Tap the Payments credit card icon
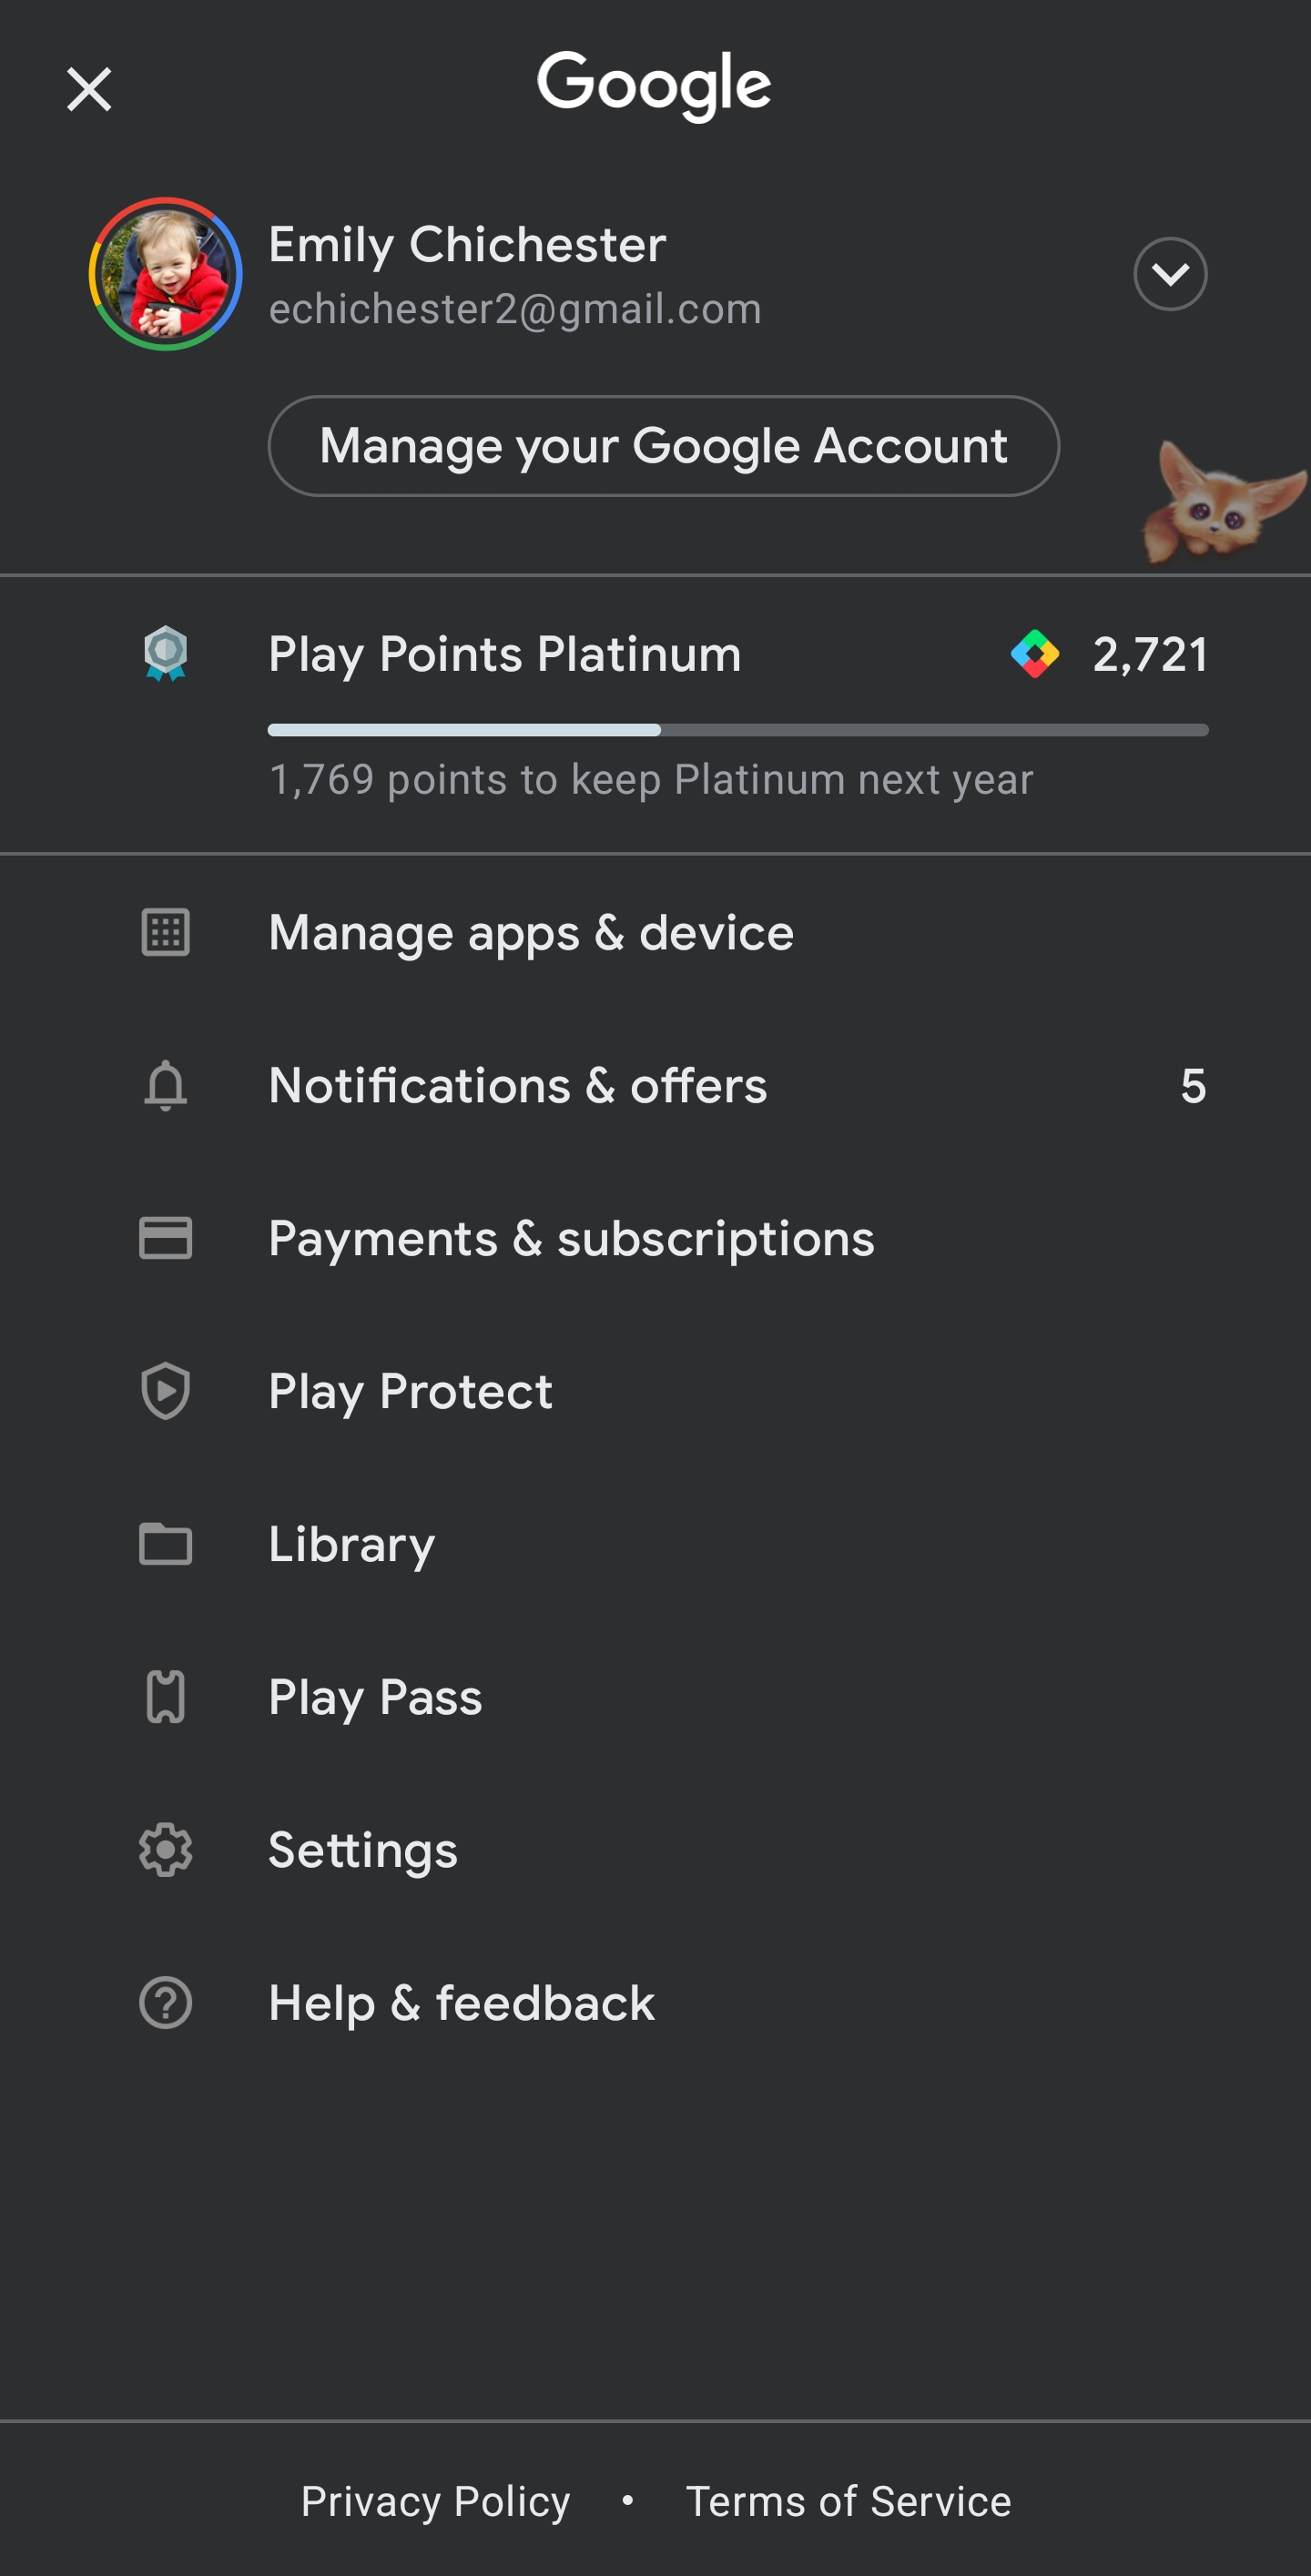The width and height of the screenshot is (1311, 2576). [x=165, y=1238]
